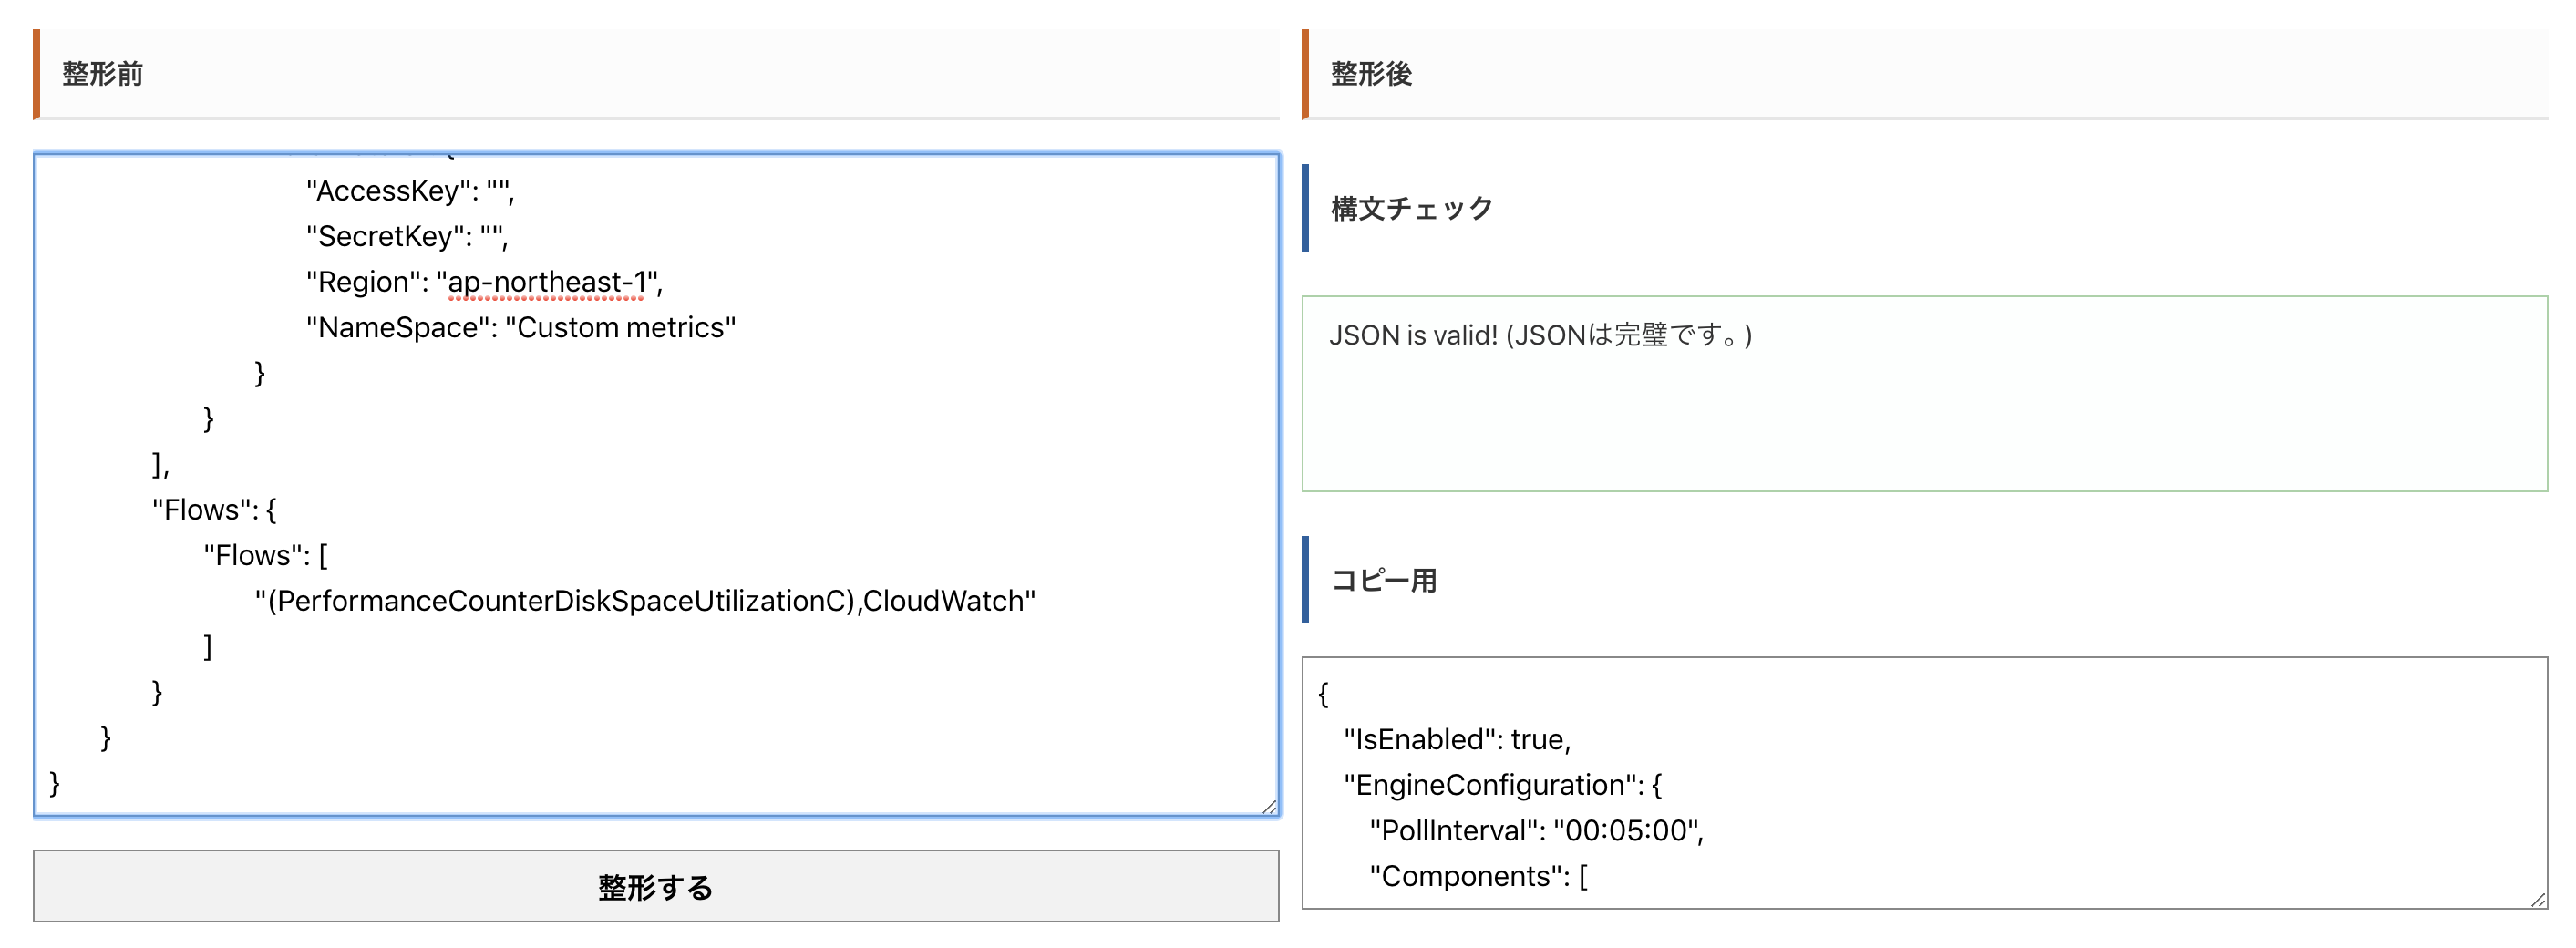This screenshot has width=2576, height=948.
Task: Click the opening brace in copy output
Action: 1324,694
